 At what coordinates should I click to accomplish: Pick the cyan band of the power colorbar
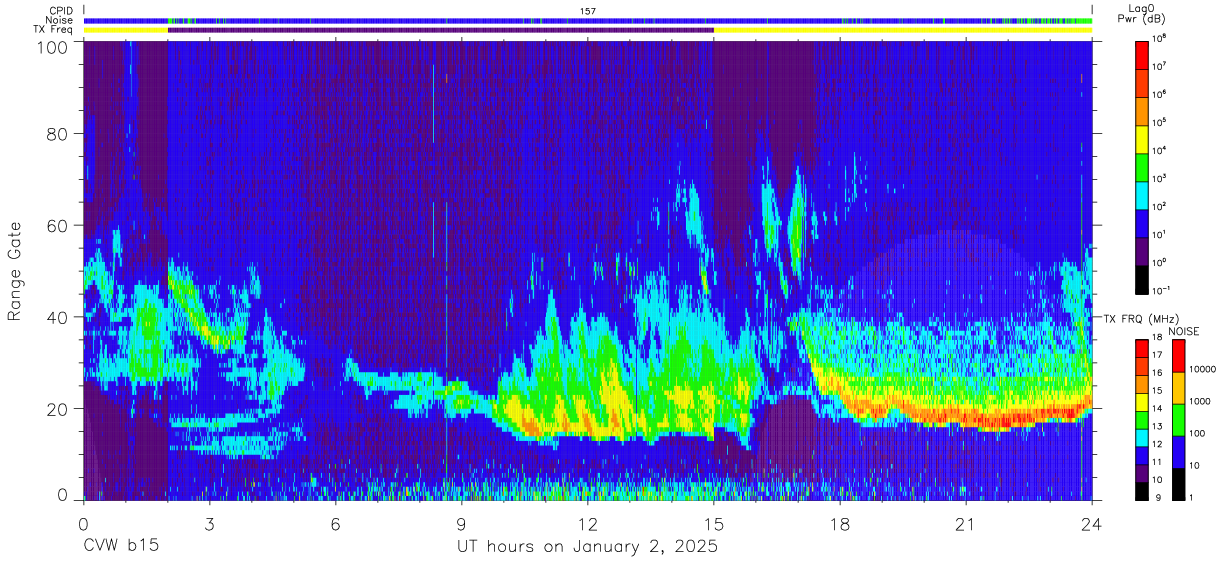tap(1143, 193)
